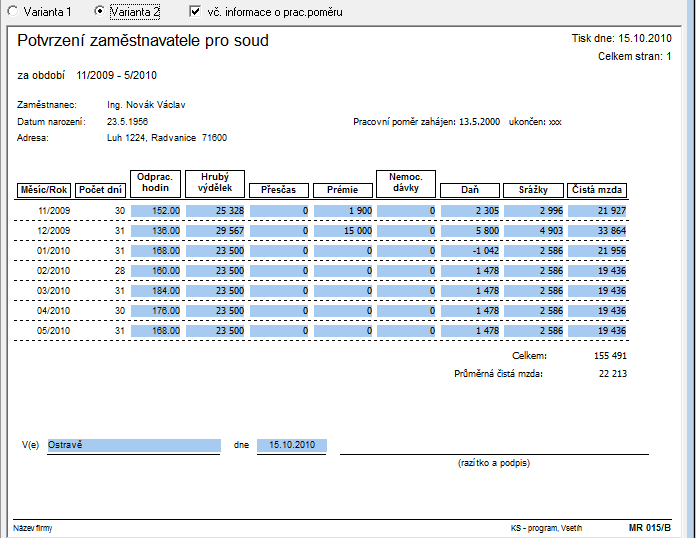Edit Srážky 2 586 for 04/2010
The height and width of the screenshot is (538, 696).
coord(534,311)
